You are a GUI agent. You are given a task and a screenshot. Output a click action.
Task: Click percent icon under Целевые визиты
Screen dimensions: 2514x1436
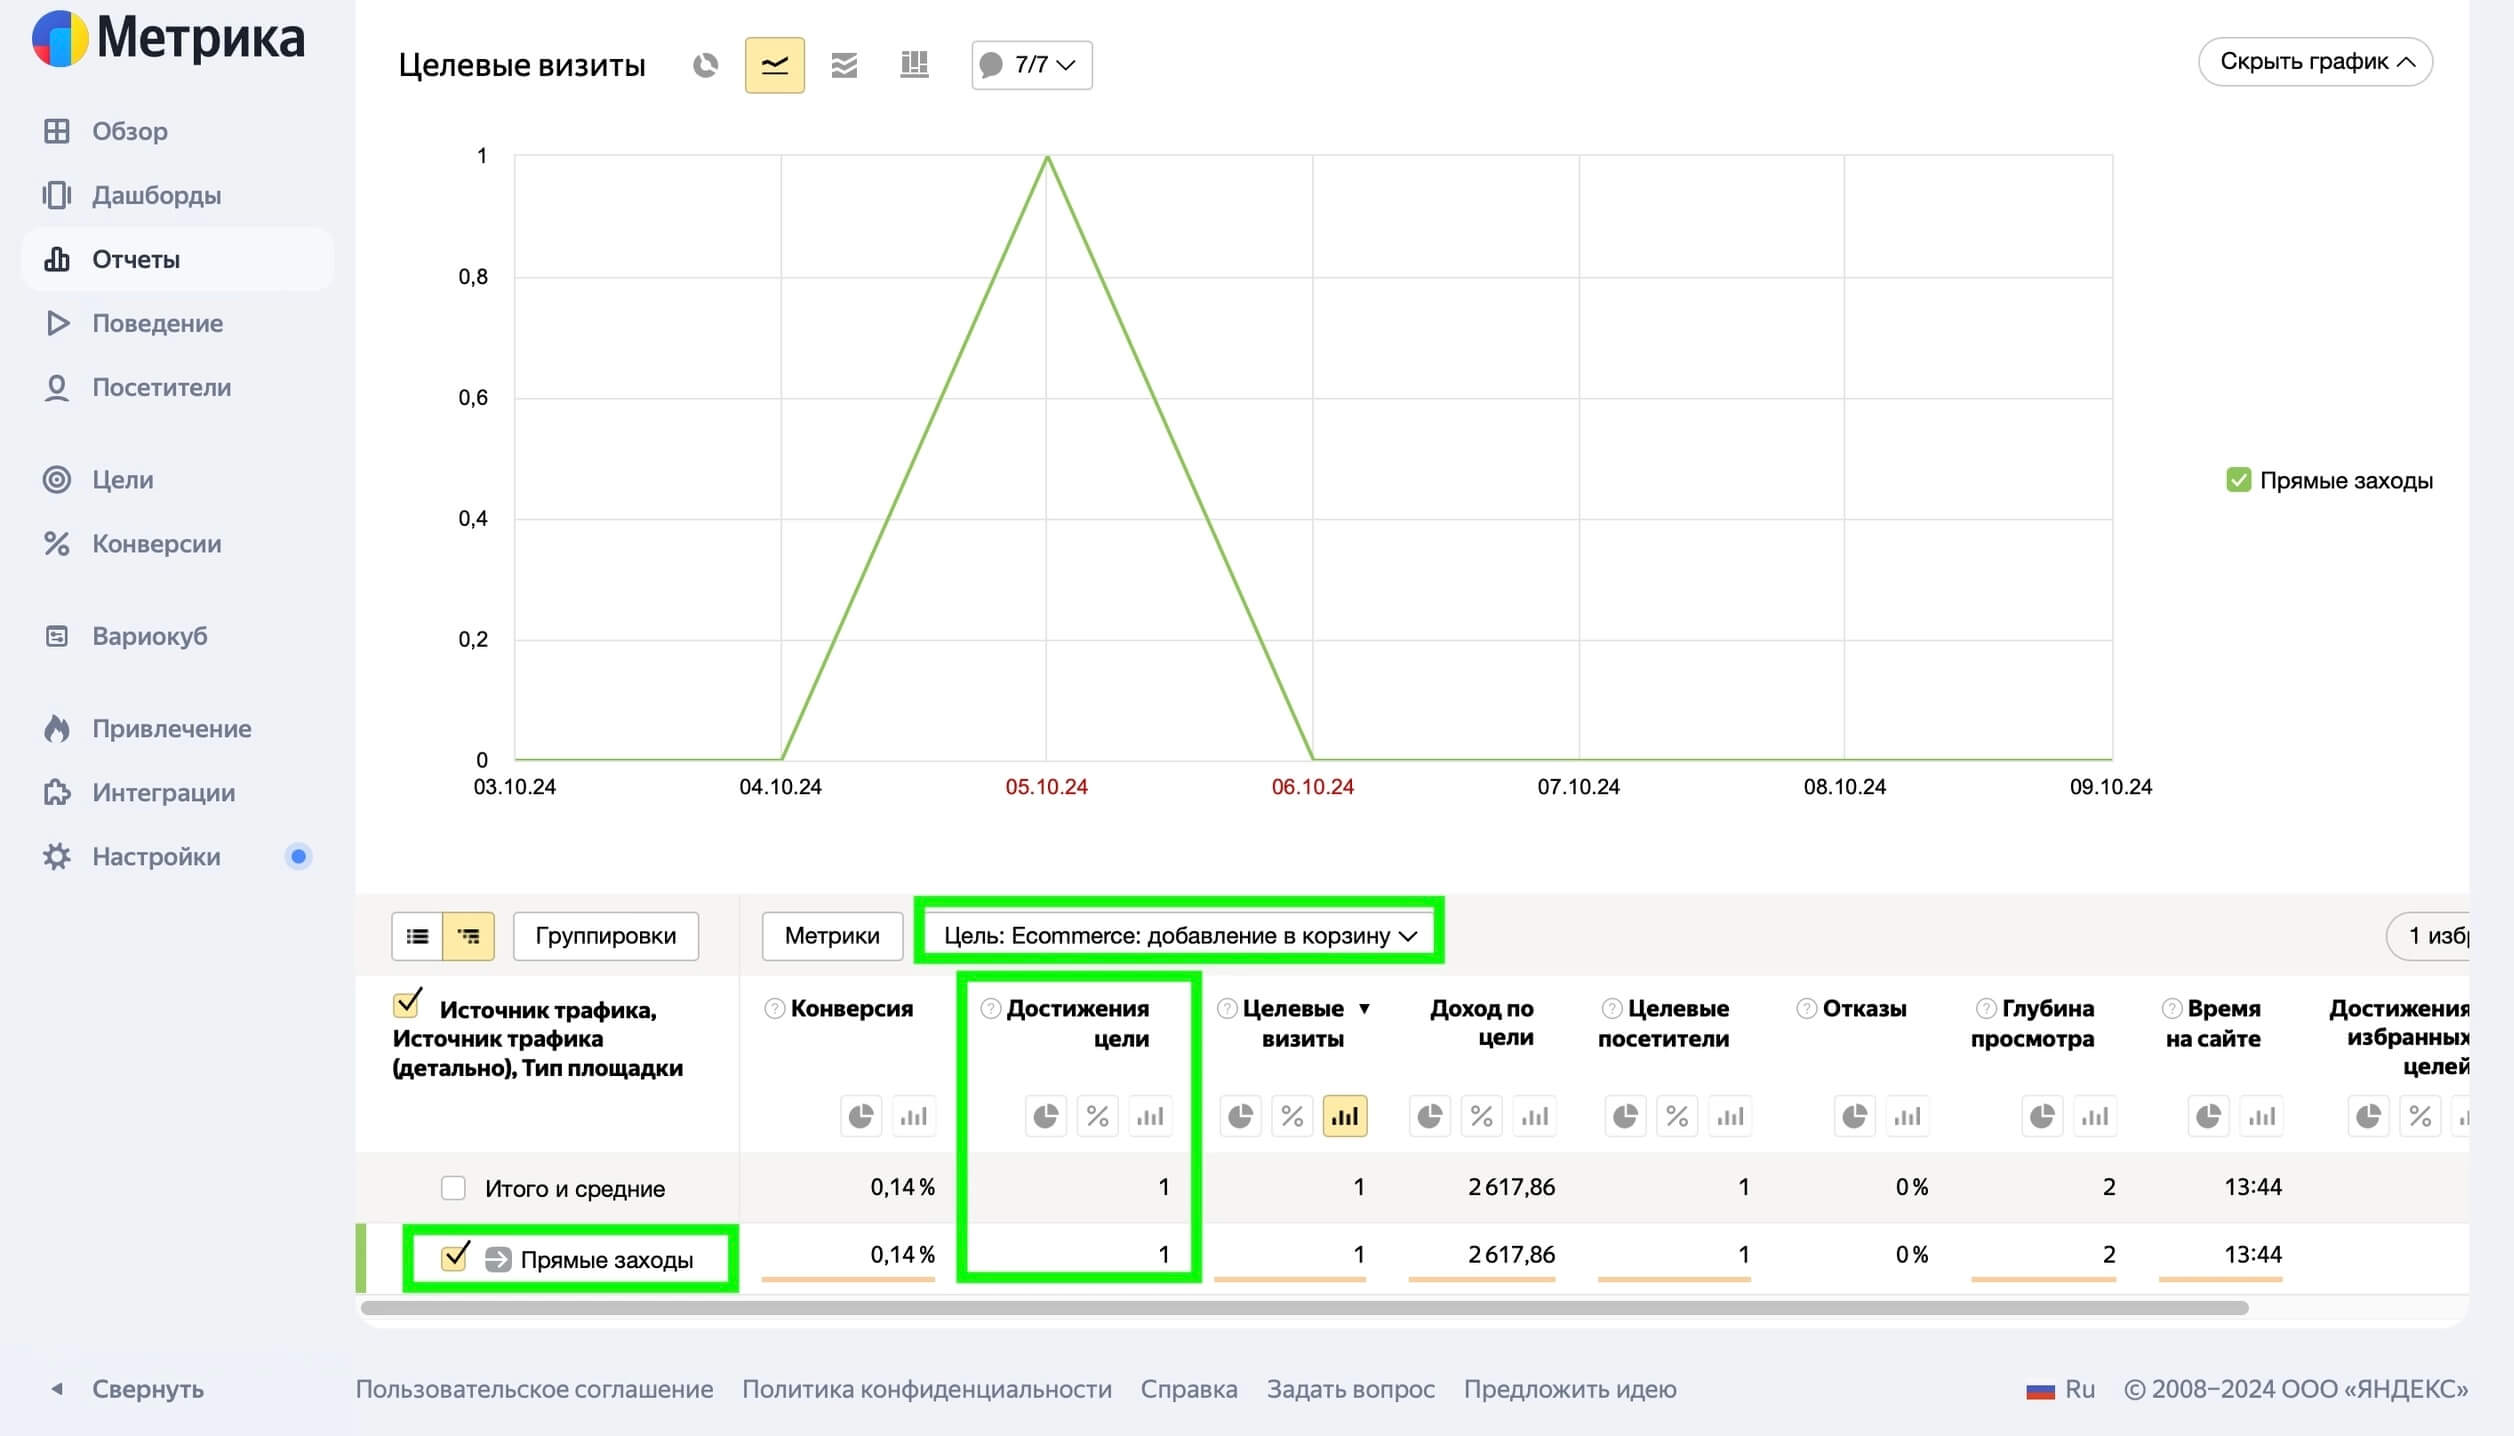click(1293, 1116)
